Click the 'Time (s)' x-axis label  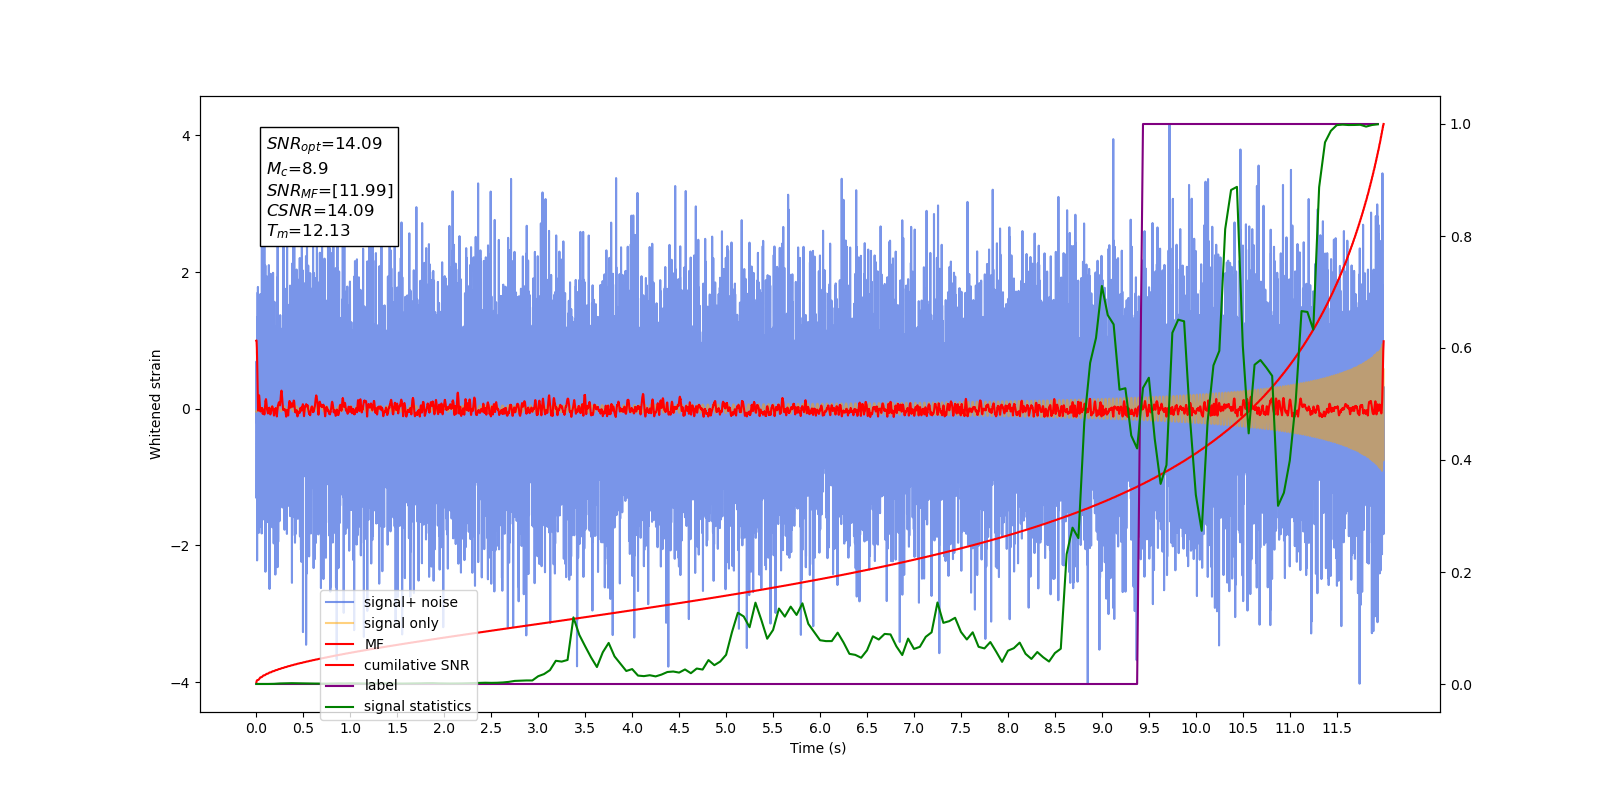coord(818,748)
